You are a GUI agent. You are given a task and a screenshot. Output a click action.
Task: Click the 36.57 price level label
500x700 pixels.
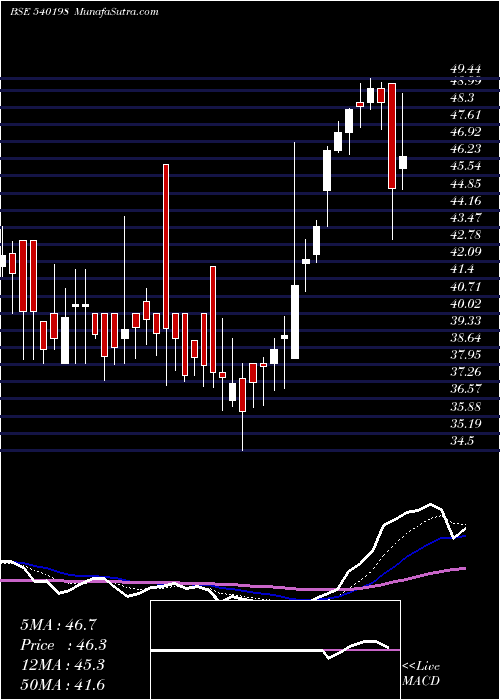(x=466, y=389)
